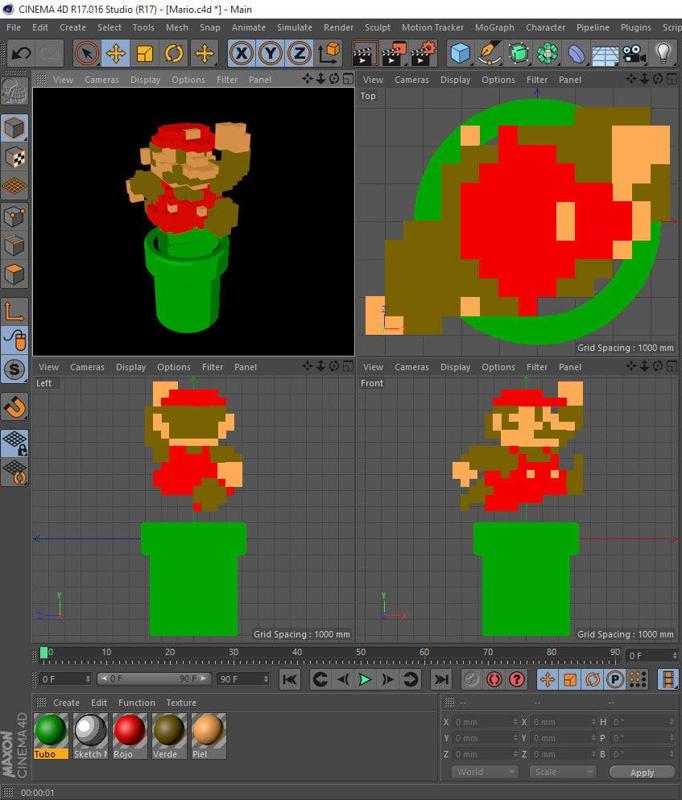Switch to Texture mode checkered cube

14,157
